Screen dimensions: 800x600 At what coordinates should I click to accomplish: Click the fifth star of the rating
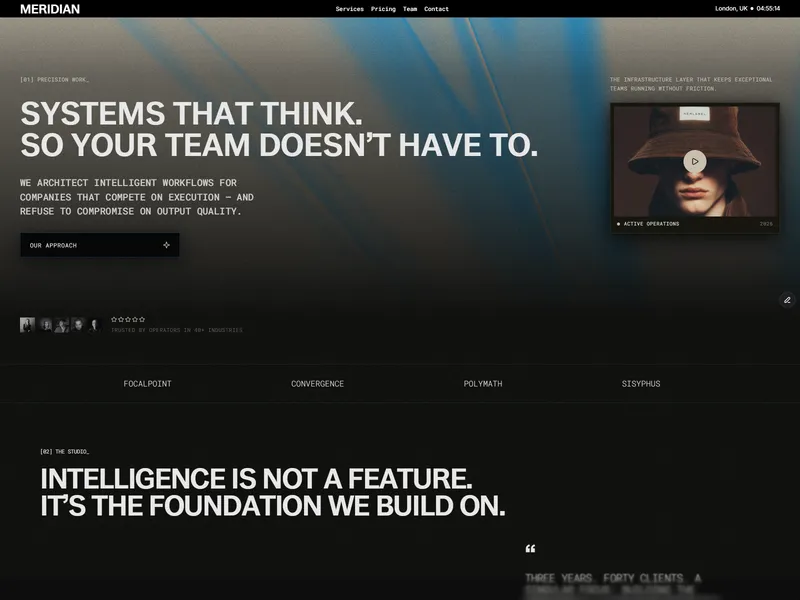pyautogui.click(x=142, y=319)
